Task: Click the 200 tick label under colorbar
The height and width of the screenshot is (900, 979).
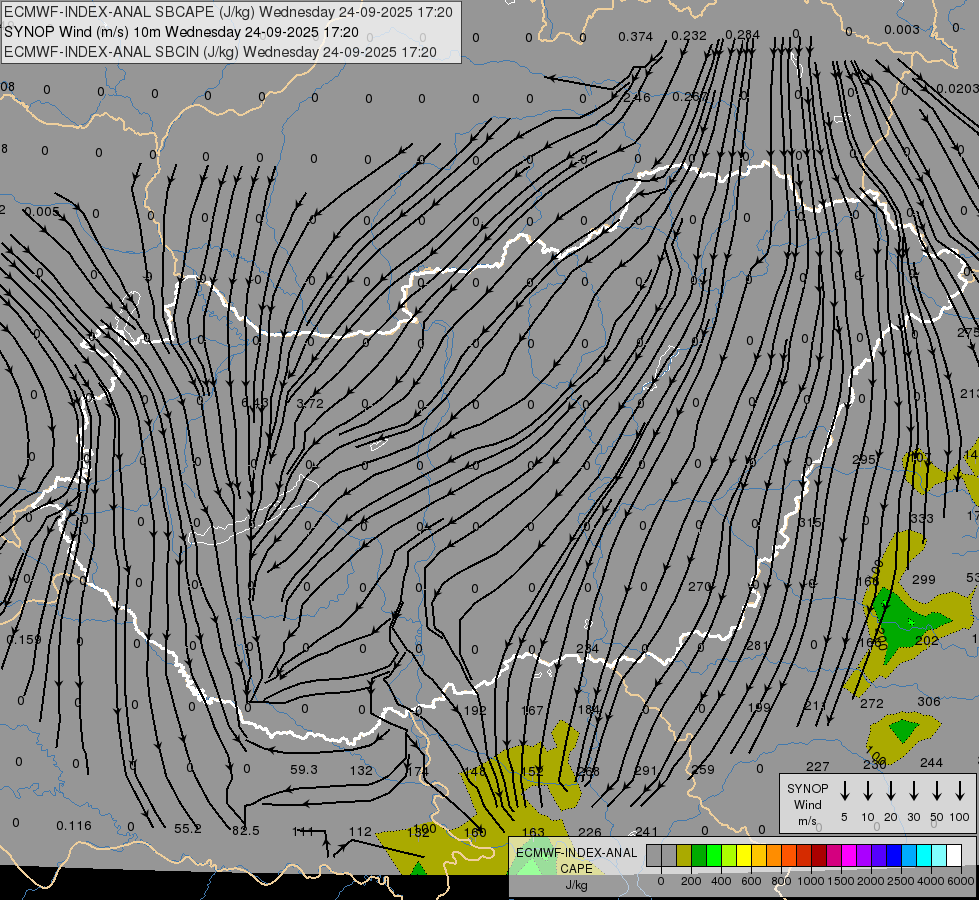Action: point(691,881)
